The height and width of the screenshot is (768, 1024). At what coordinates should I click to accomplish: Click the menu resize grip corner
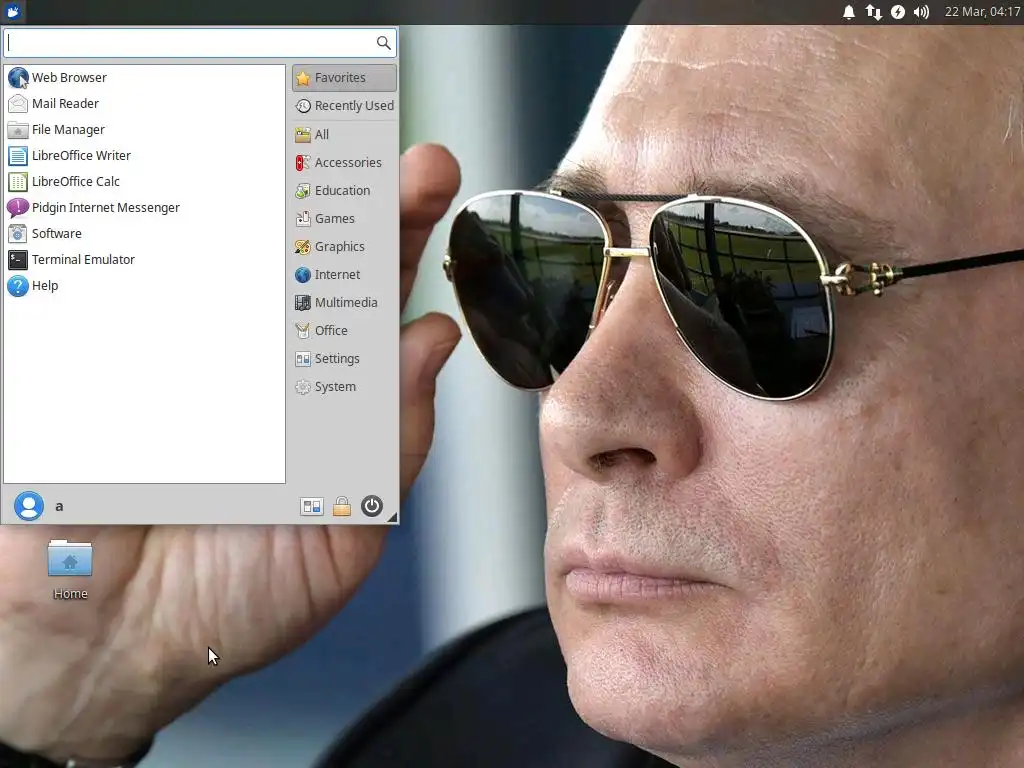coord(392,517)
